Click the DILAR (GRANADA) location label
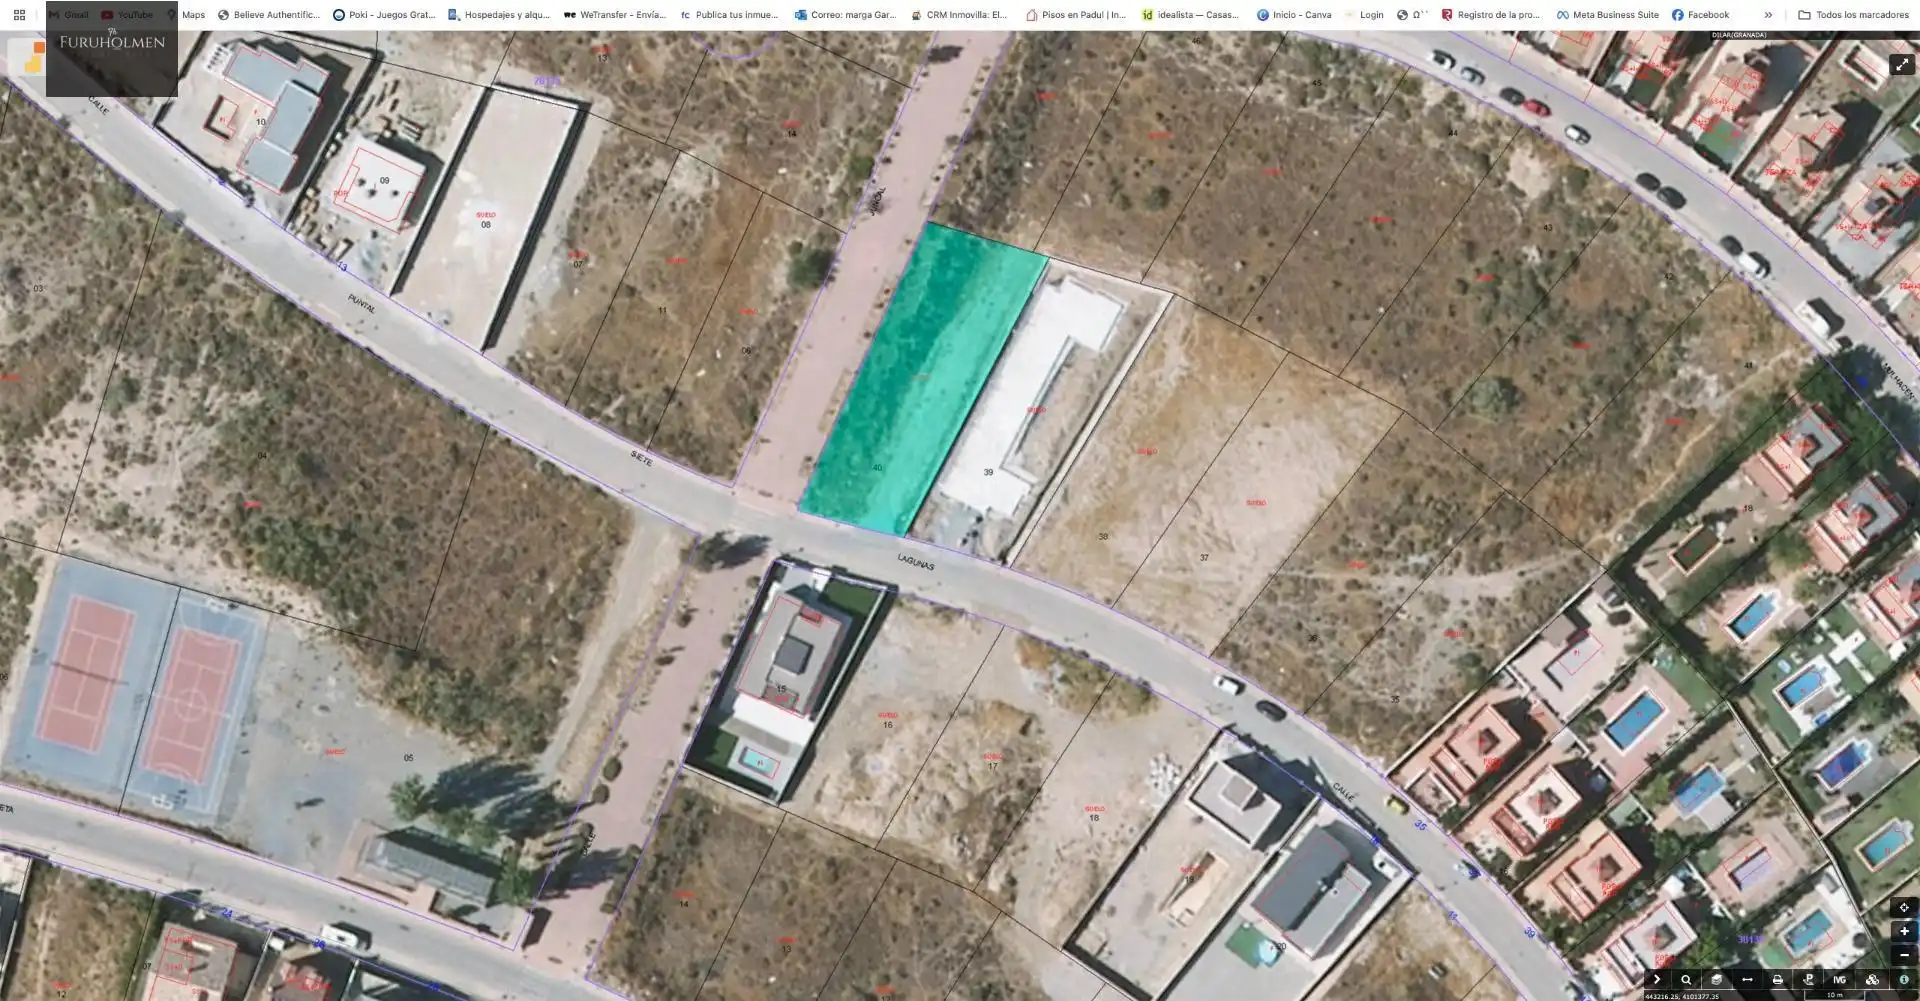Screen dimensions: 1920x1001 tap(1739, 35)
